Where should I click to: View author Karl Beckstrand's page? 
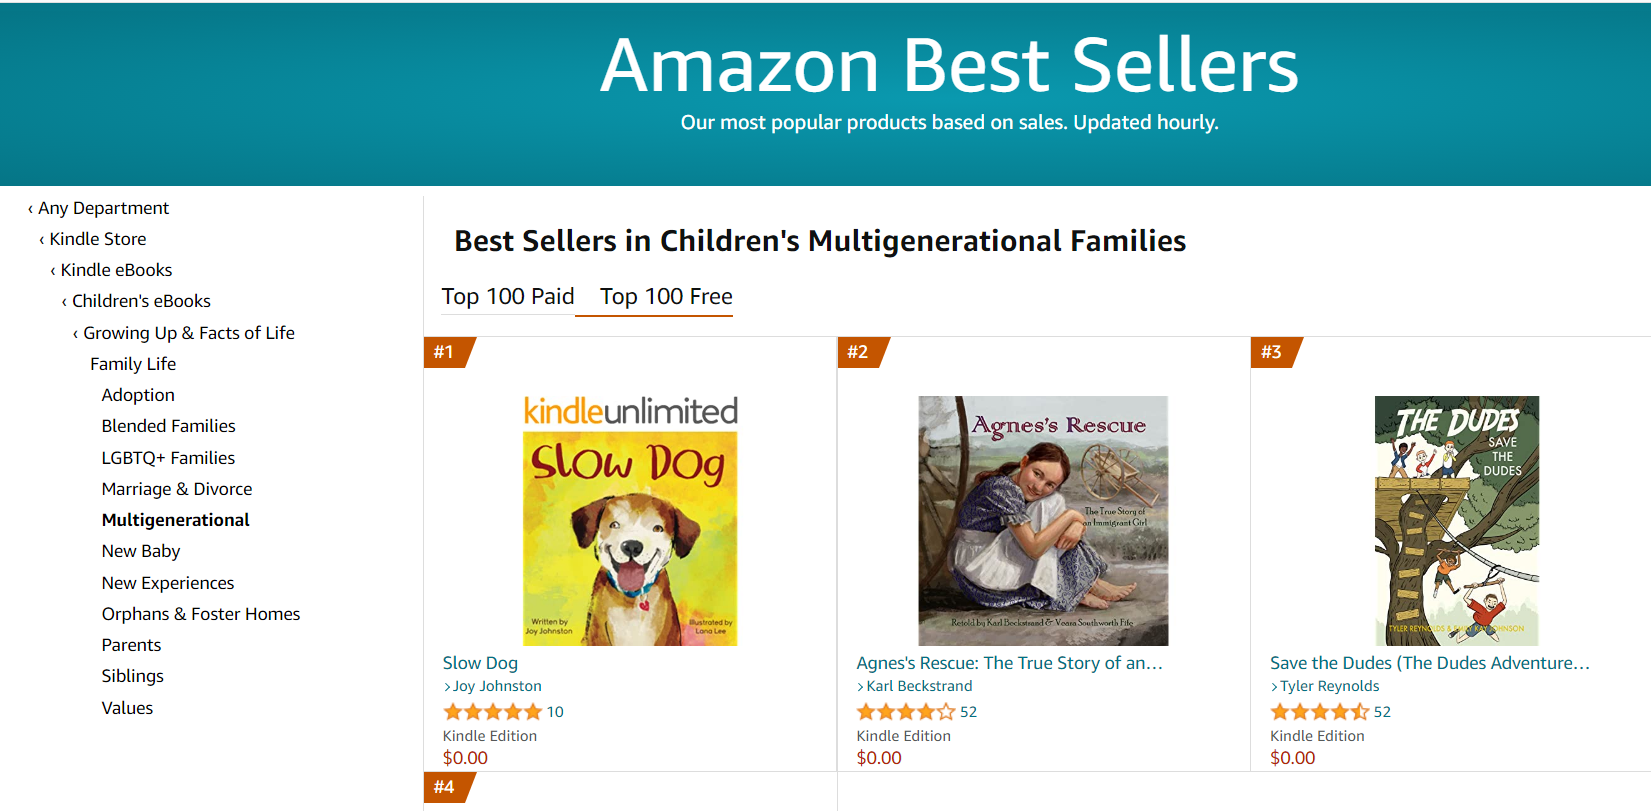click(919, 686)
